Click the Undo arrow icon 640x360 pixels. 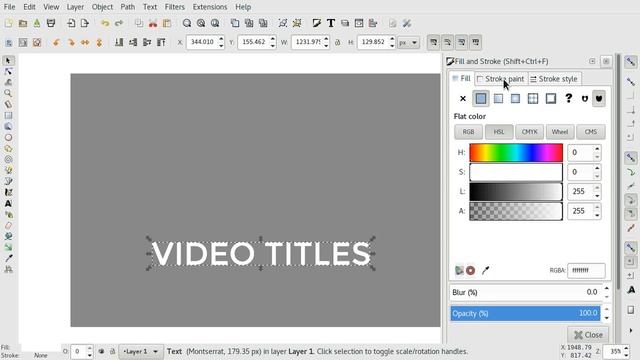[x=105, y=23]
